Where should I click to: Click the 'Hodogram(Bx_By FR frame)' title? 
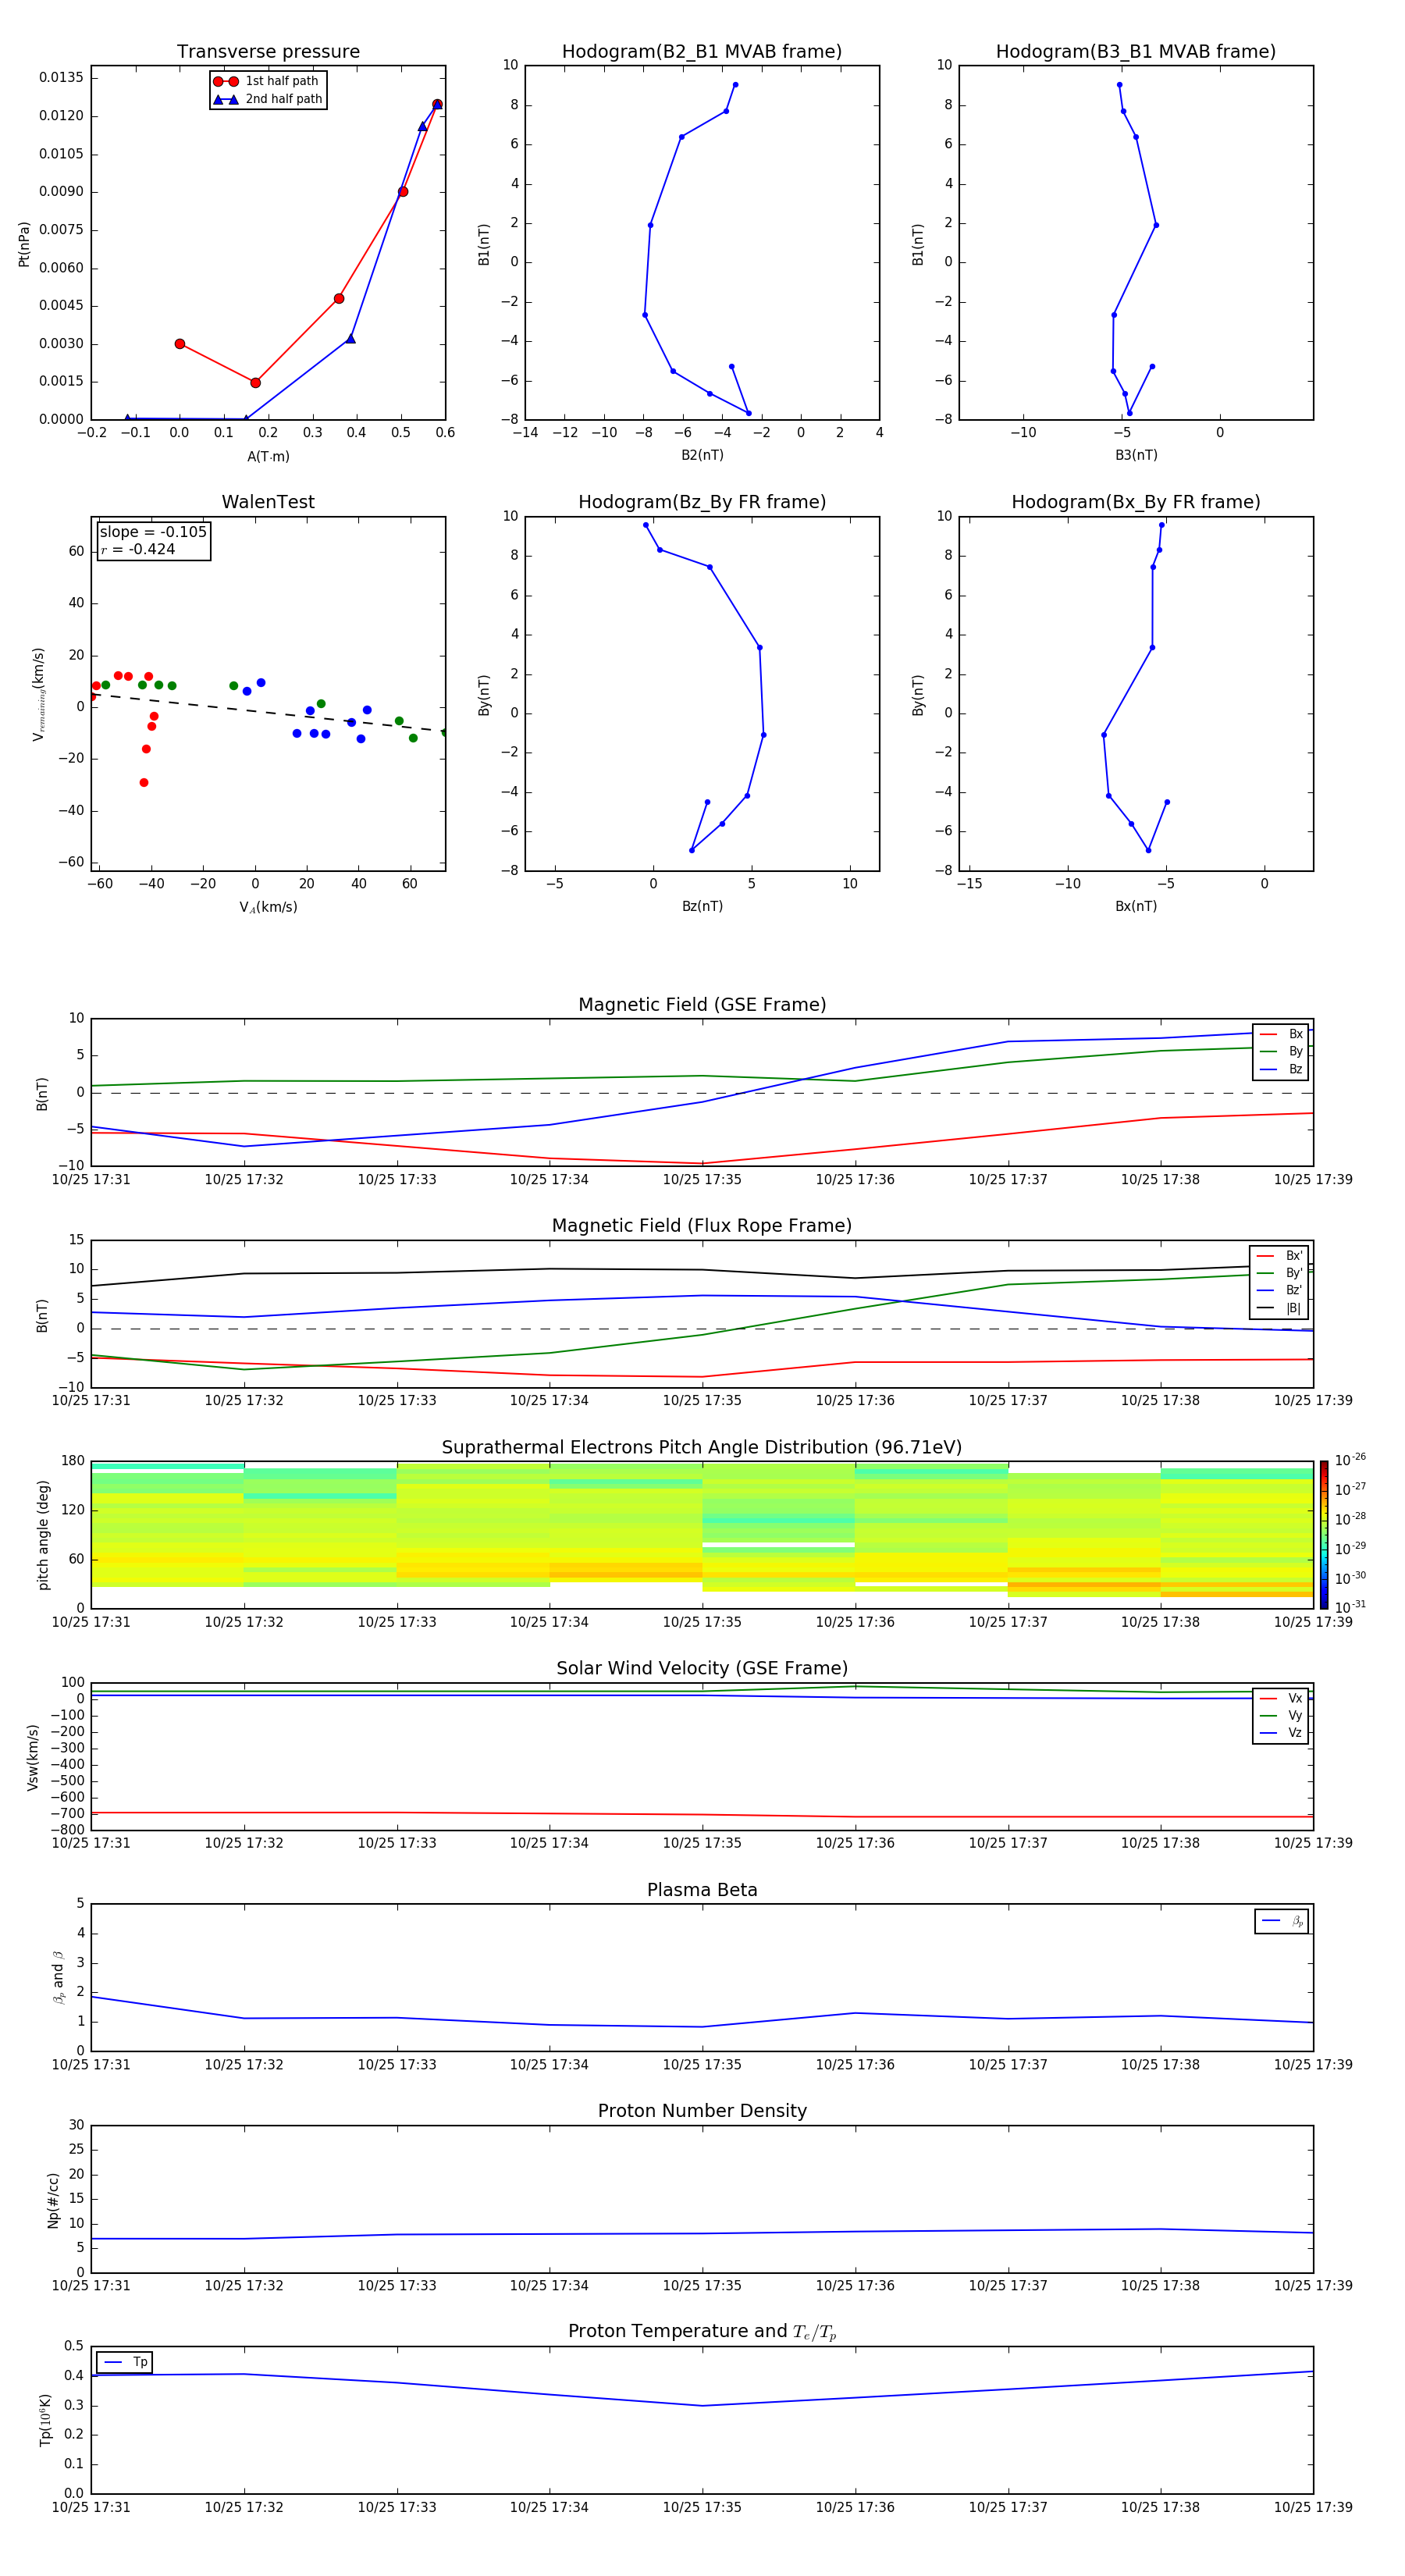(x=1136, y=502)
